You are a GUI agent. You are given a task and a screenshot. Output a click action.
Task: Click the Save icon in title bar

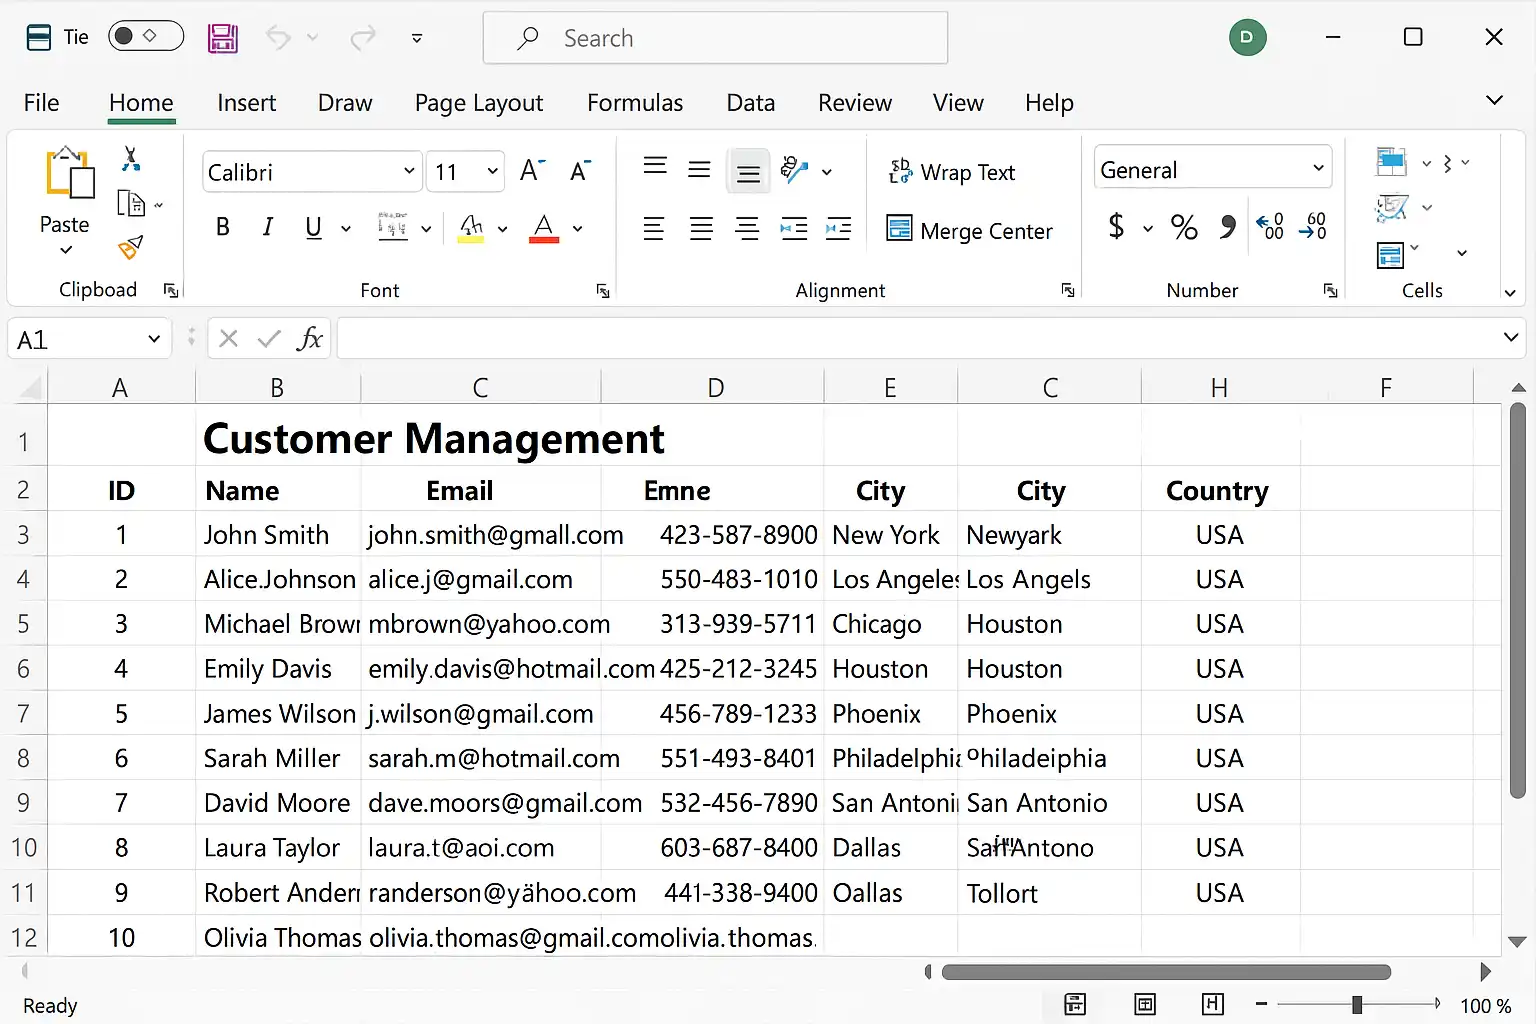pyautogui.click(x=222, y=38)
